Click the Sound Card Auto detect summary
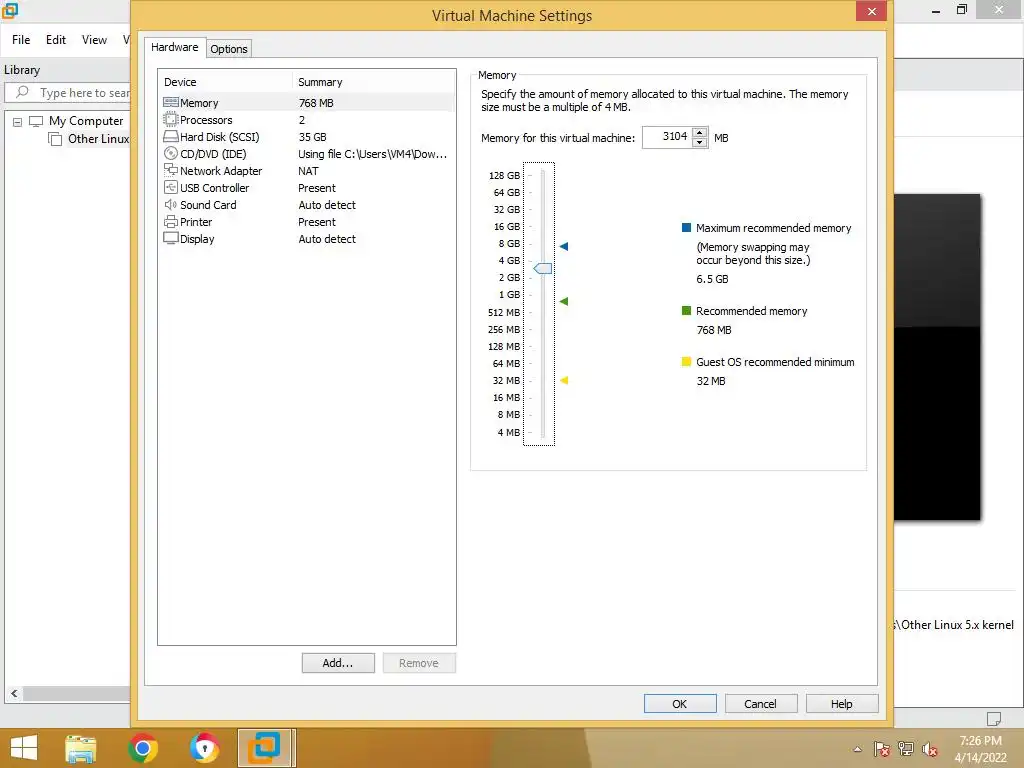1024x768 pixels. [x=327, y=205]
